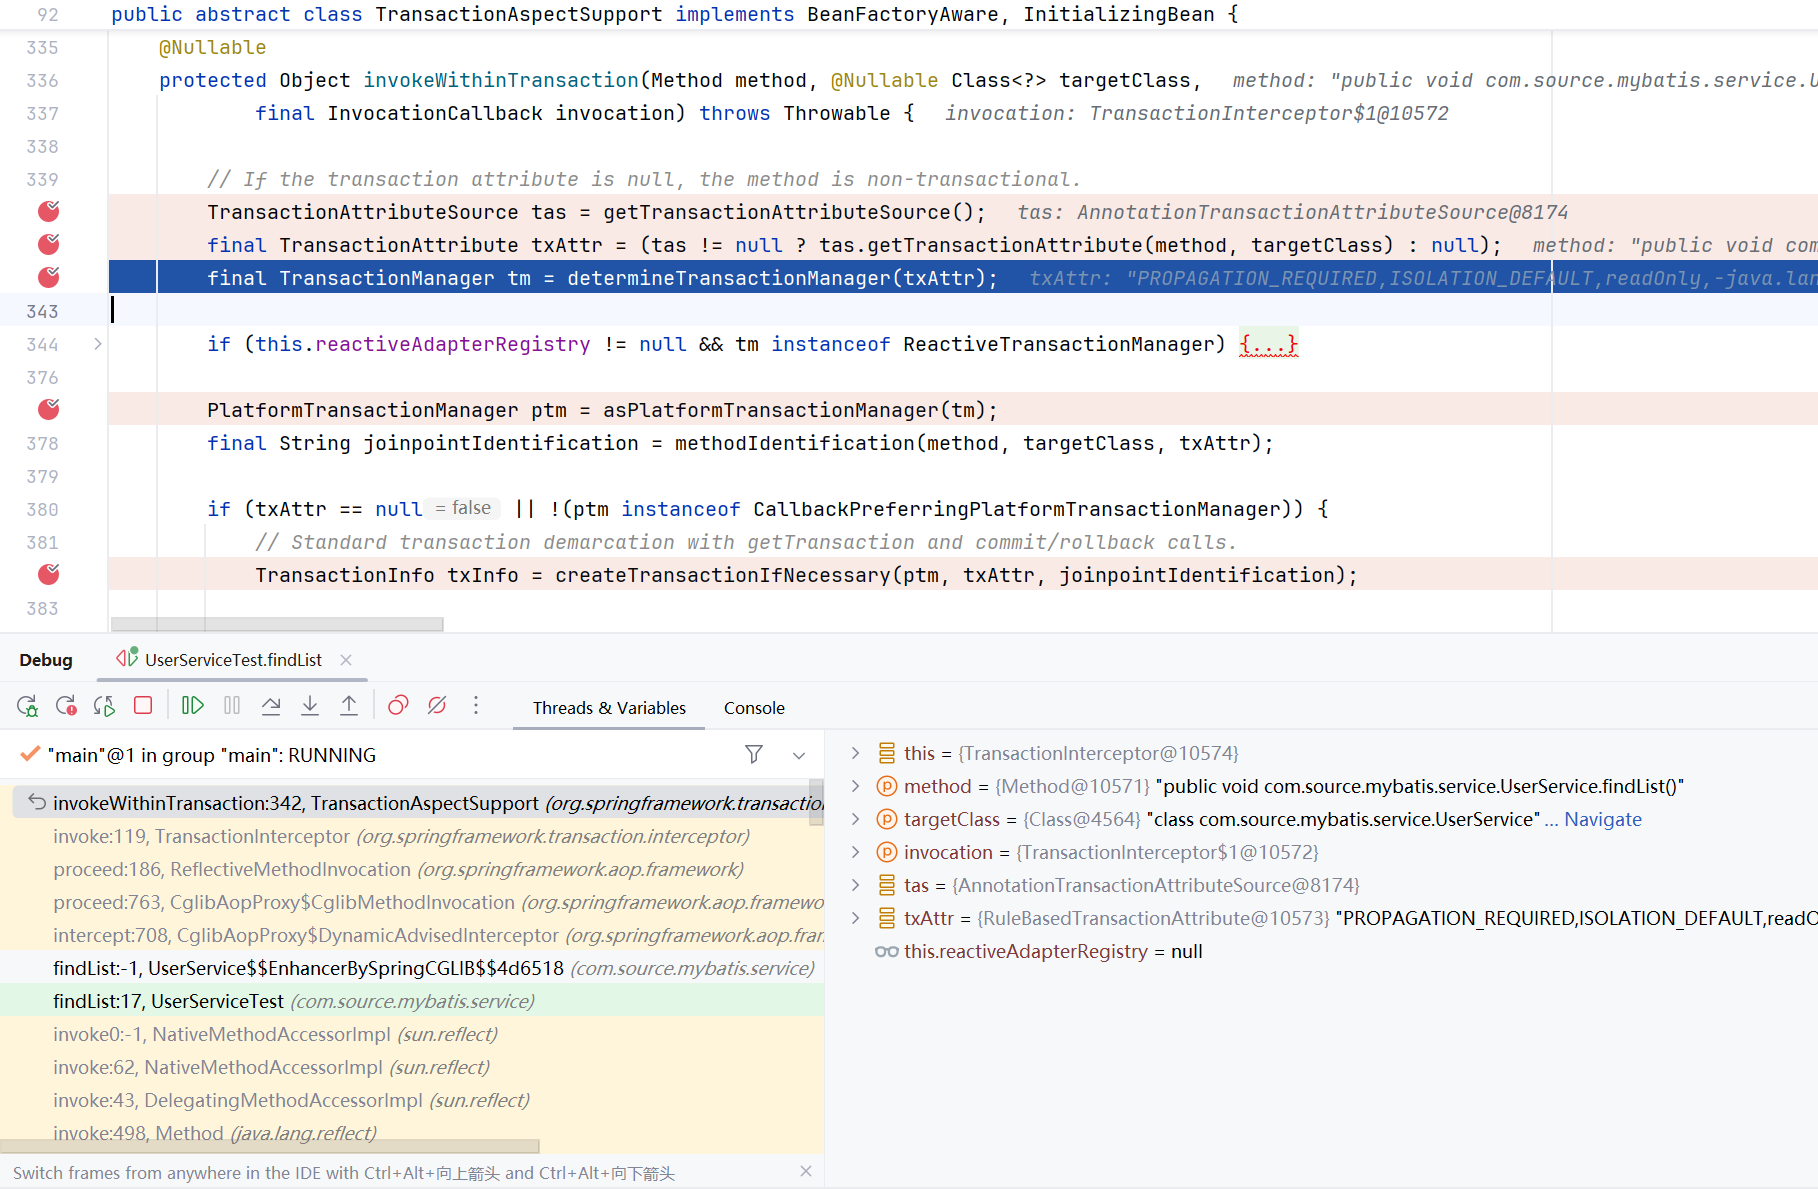Close the UserServiceTest.findList debug tab
The height and width of the screenshot is (1189, 1818).
pyautogui.click(x=346, y=660)
